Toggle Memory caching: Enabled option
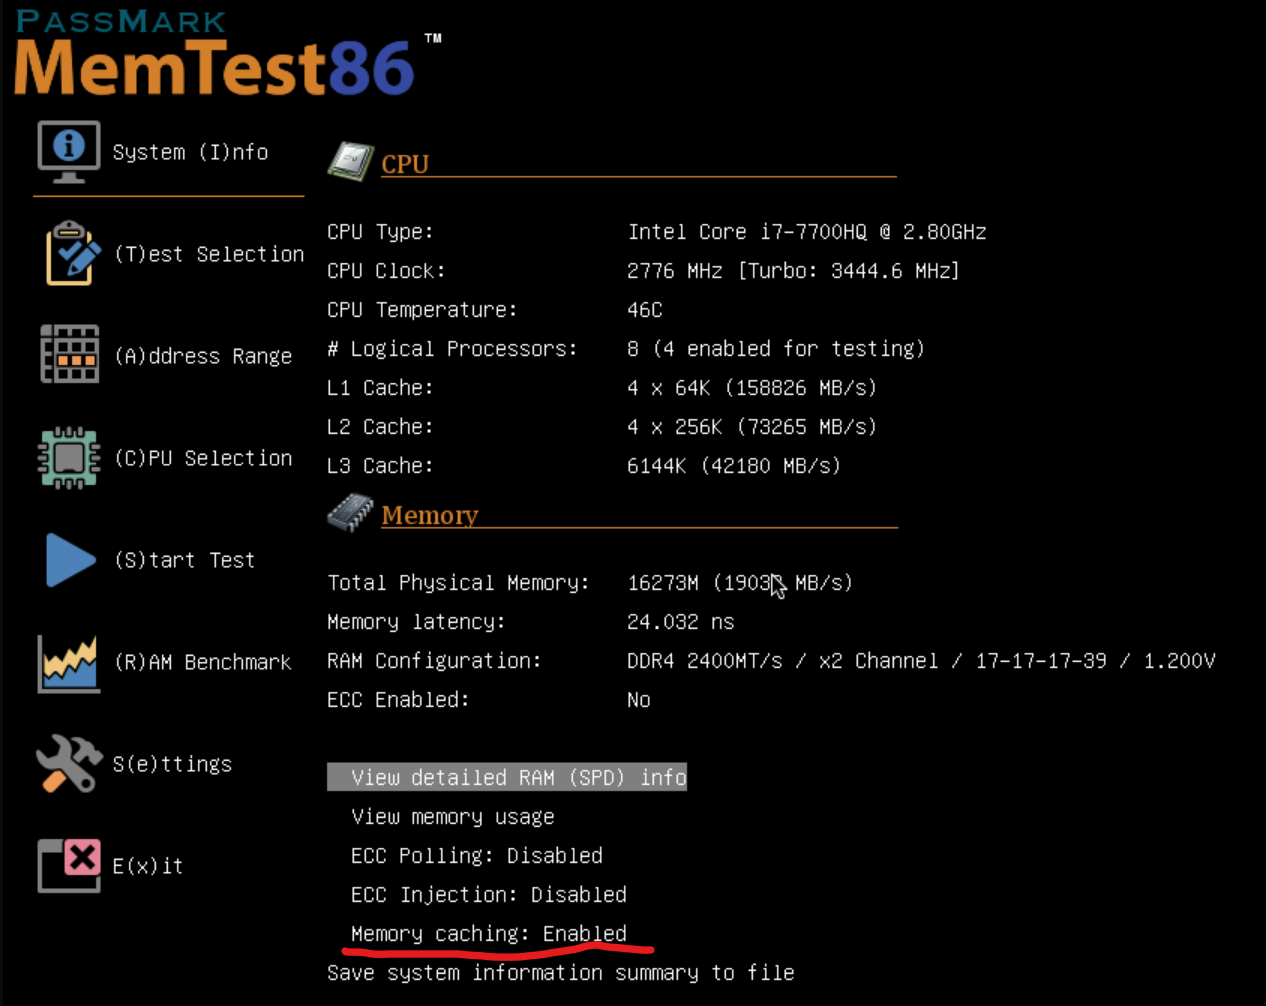 coord(489,934)
